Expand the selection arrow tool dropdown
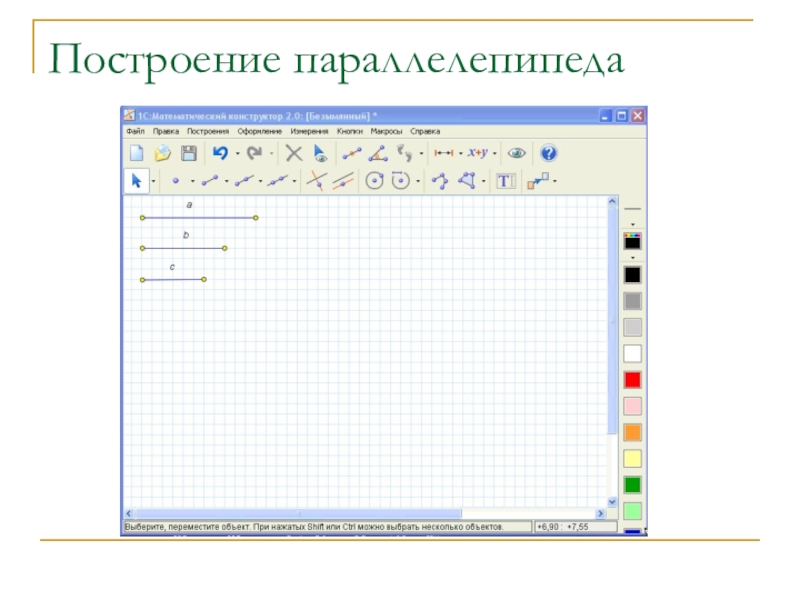This screenshot has width=800, height=600. (153, 181)
